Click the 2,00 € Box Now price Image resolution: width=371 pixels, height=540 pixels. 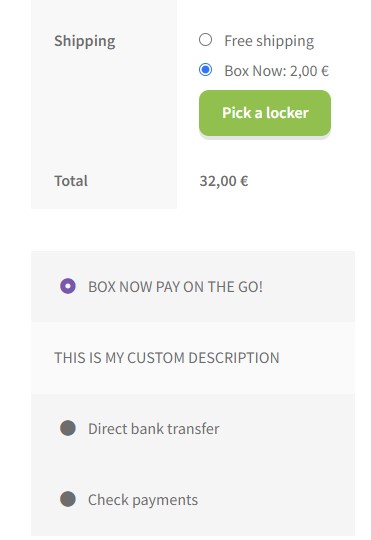tap(309, 71)
